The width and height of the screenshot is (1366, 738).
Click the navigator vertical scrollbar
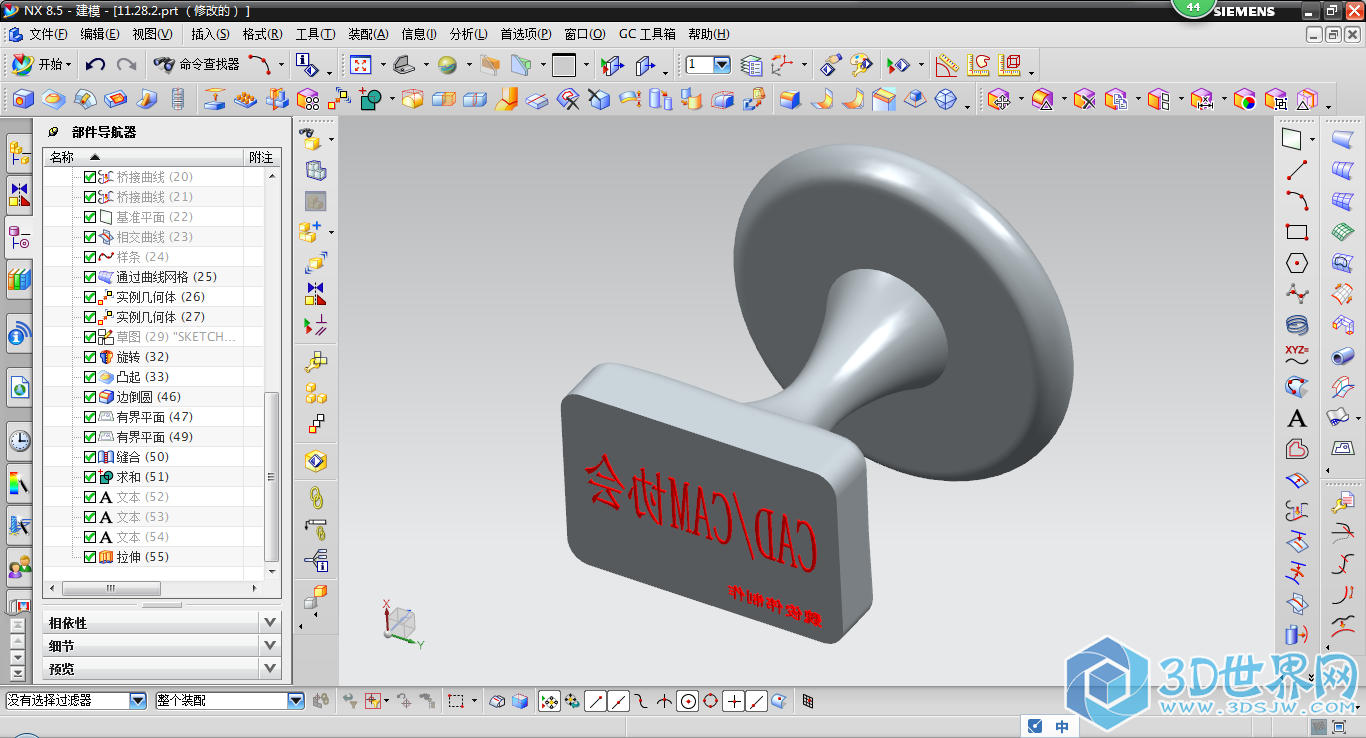click(x=272, y=477)
